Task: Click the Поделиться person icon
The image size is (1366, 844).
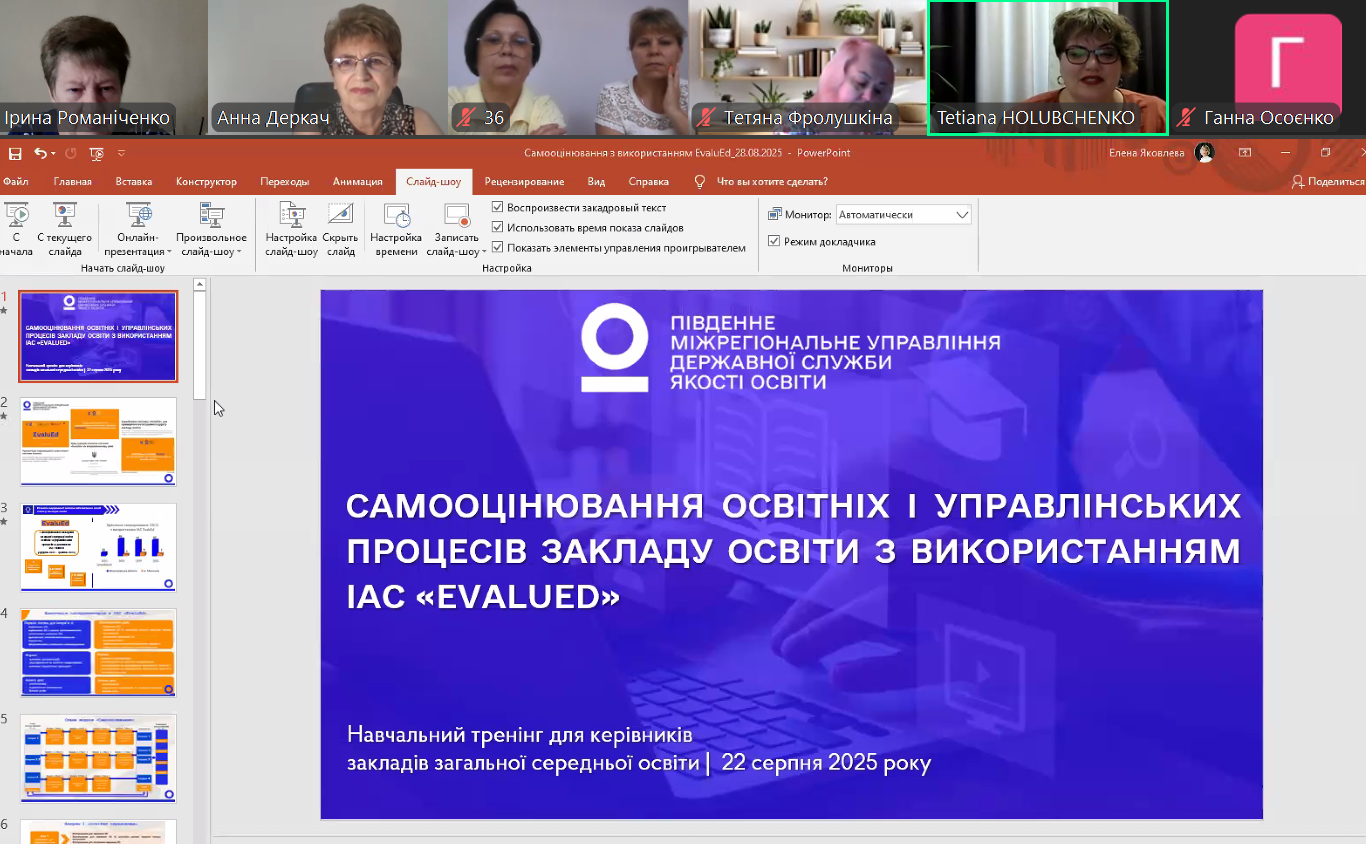Action: point(1297,182)
